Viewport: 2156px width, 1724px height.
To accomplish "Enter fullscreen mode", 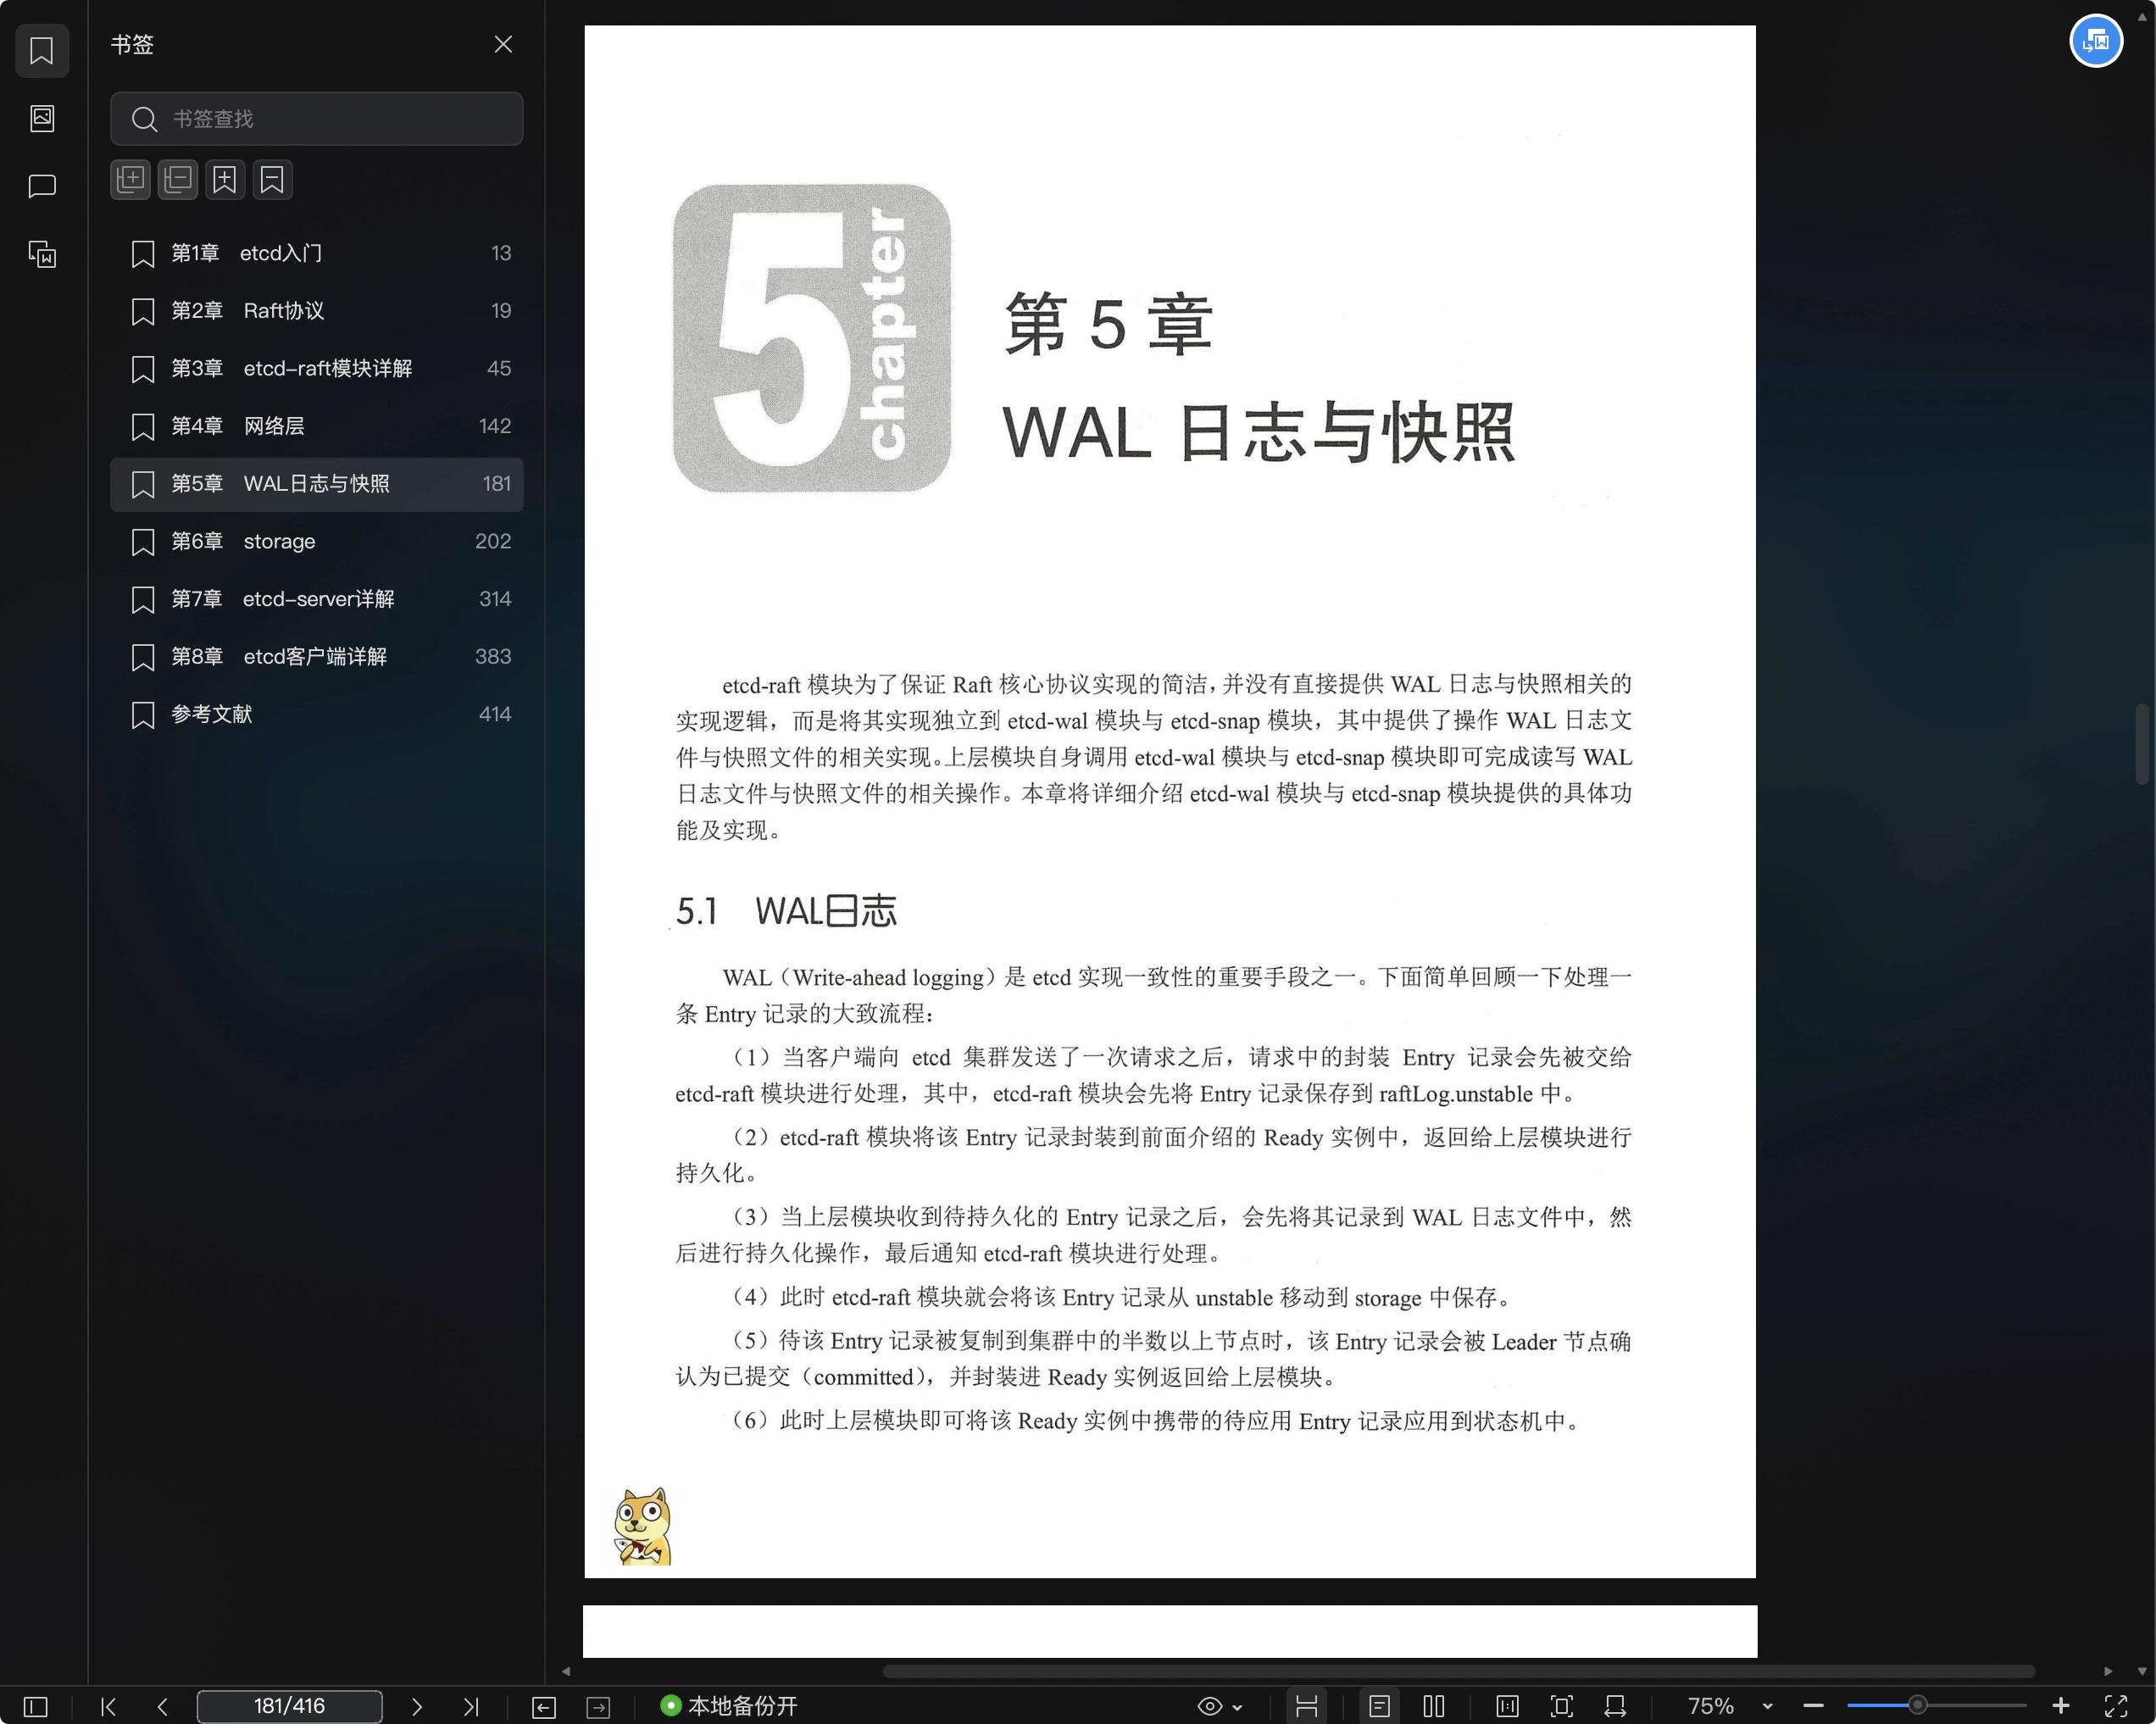I will 2115,1706.
